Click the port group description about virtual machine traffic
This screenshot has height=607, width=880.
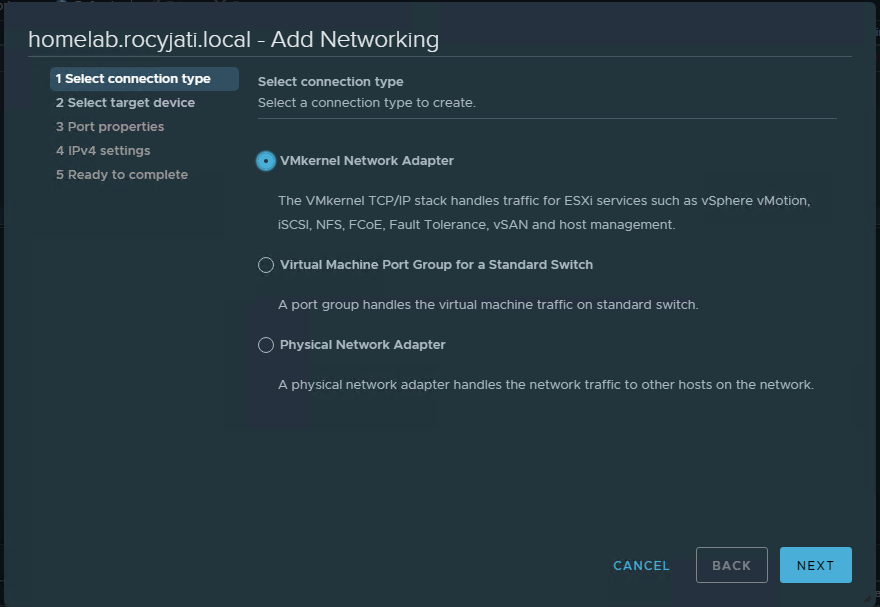[488, 305]
